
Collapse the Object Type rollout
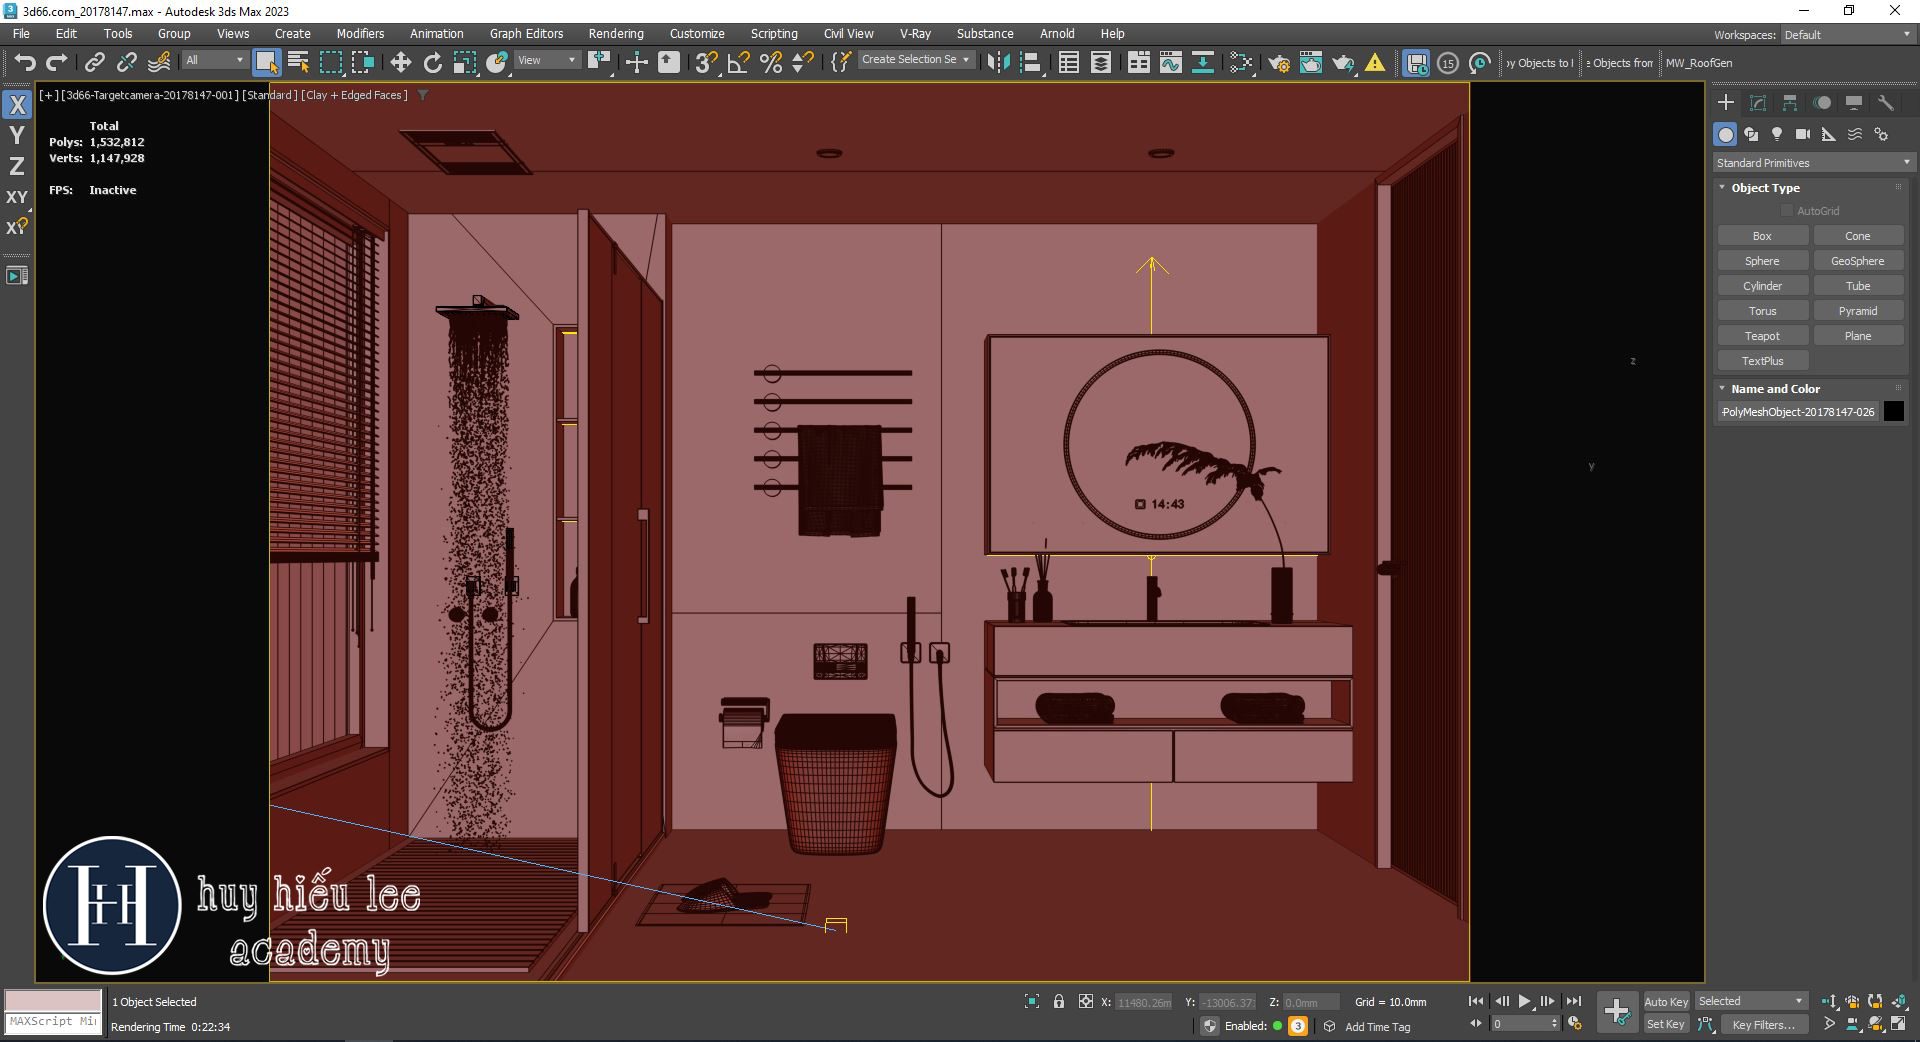click(x=1723, y=187)
